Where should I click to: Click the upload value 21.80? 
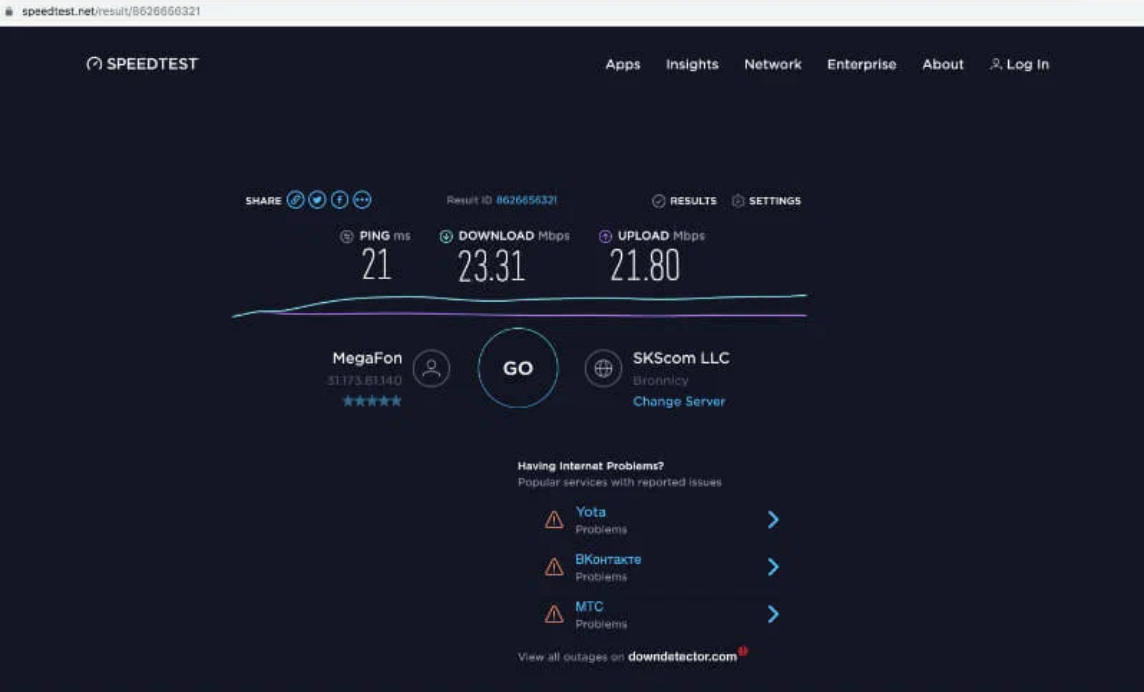point(645,265)
